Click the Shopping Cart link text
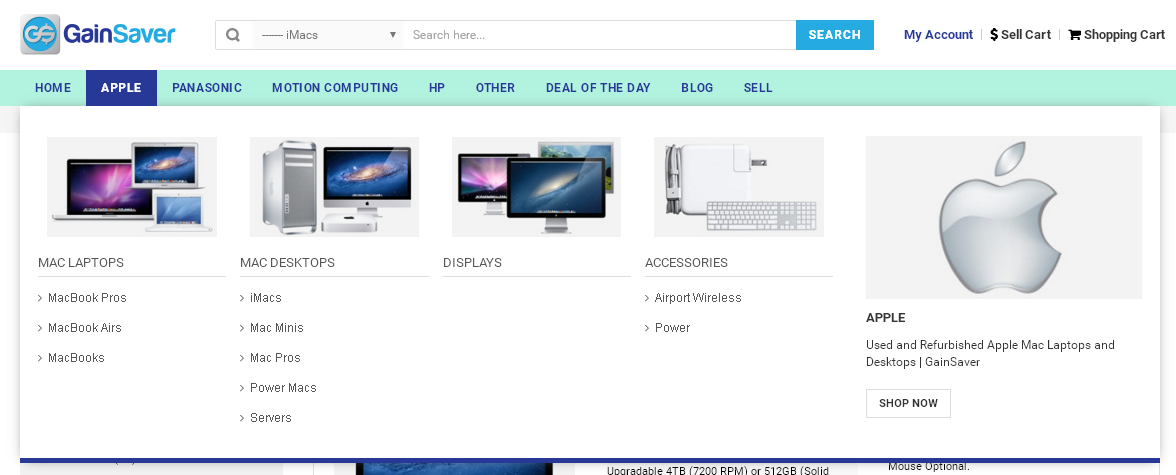Viewport: 1176px width, 475px height. click(x=1124, y=35)
